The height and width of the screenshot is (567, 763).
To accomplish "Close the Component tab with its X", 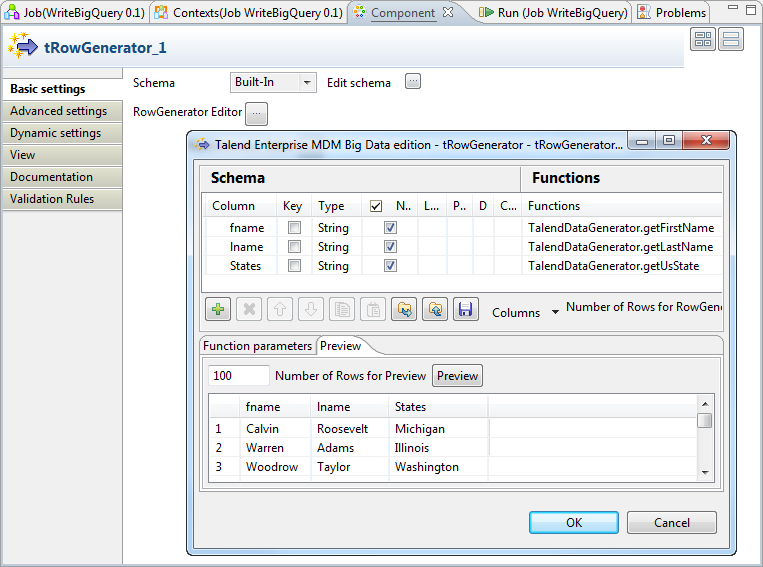I will coord(448,12).
